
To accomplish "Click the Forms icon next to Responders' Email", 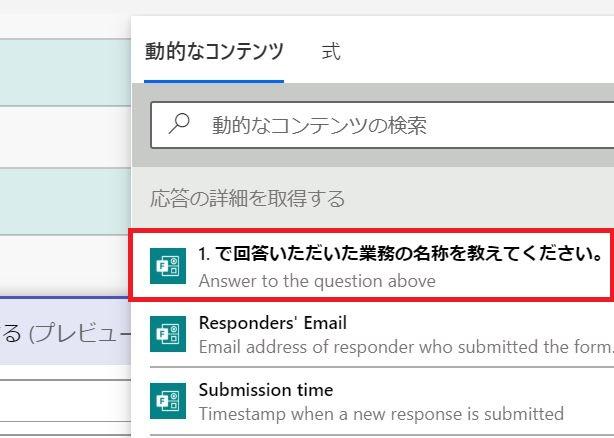I will 168,334.
